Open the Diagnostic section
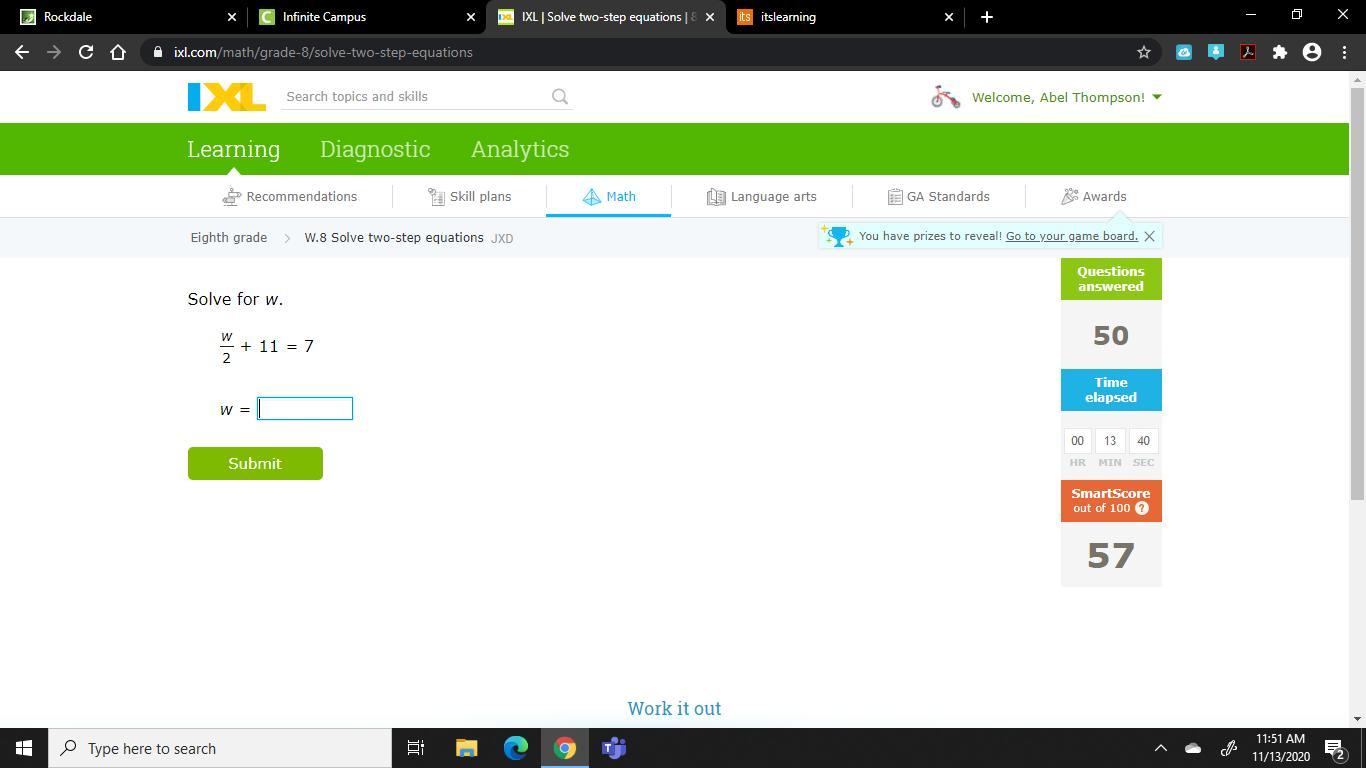Viewport: 1366px width, 768px height. (375, 149)
